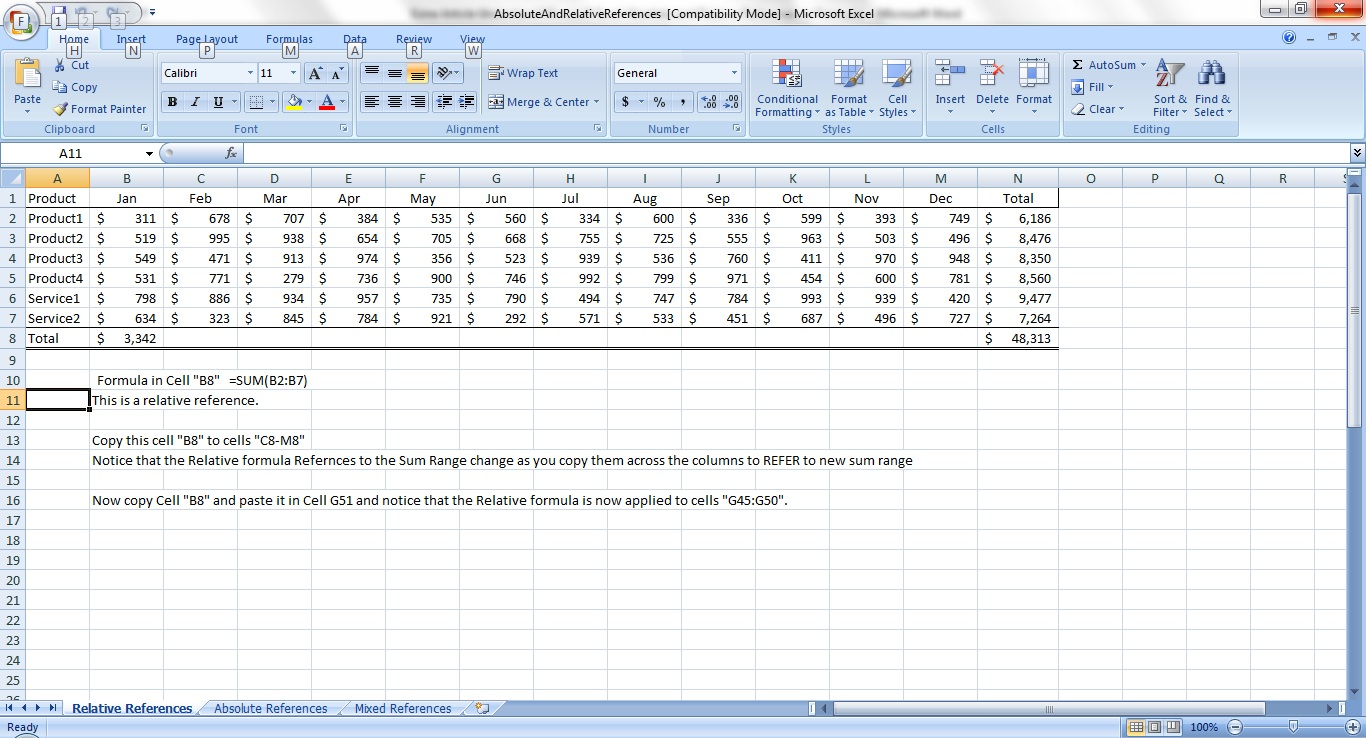Open the Office Button menu

20,22
